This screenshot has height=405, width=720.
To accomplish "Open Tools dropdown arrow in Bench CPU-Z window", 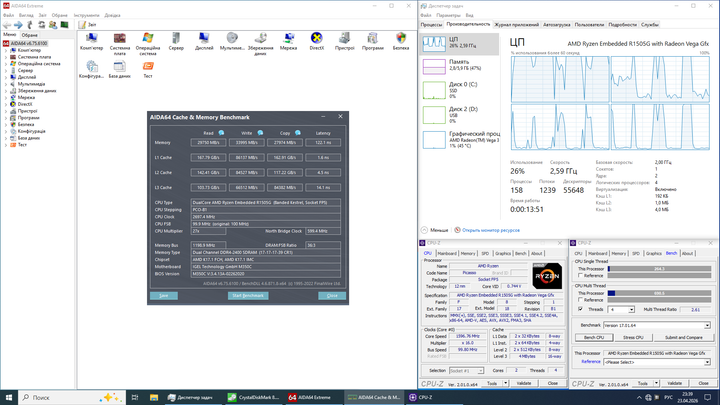I will tap(656, 383).
